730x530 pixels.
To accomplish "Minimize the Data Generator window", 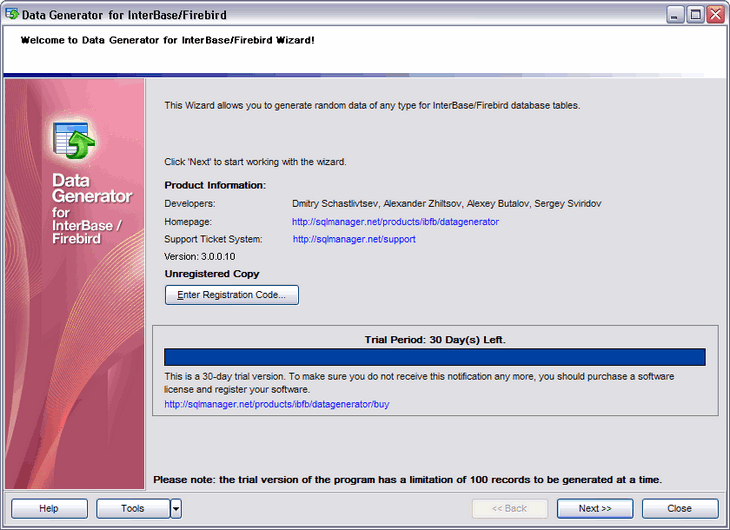I will coord(675,15).
